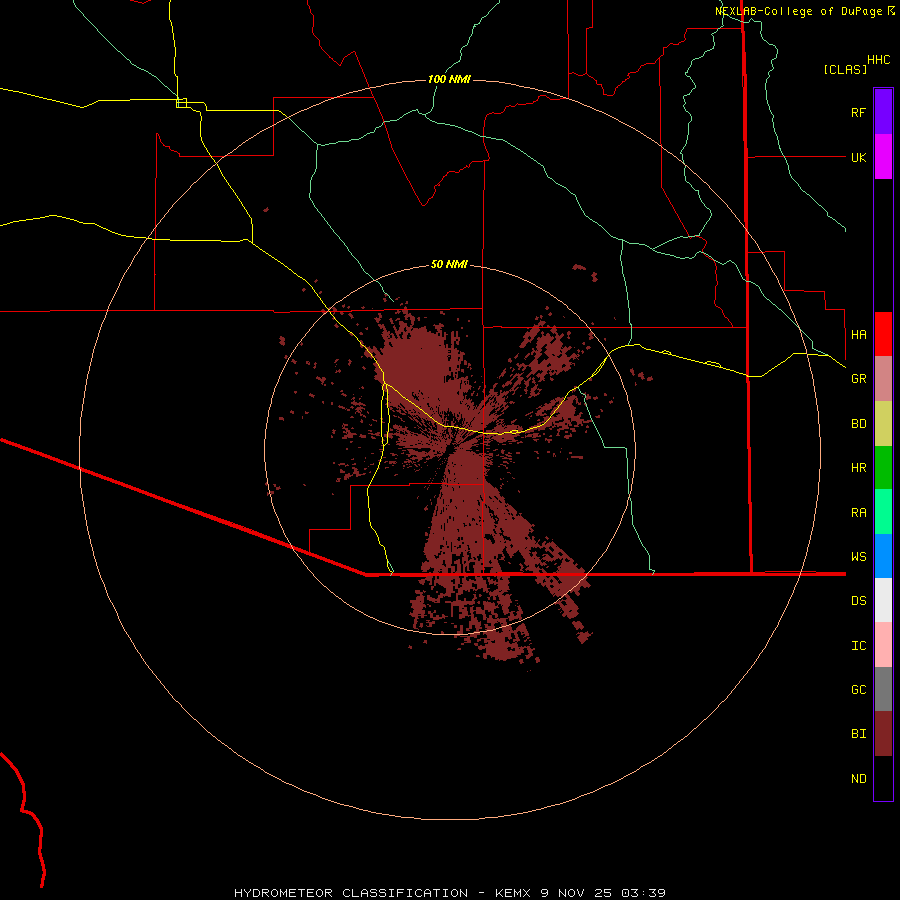Click the green HR legend swatch

[x=883, y=468]
